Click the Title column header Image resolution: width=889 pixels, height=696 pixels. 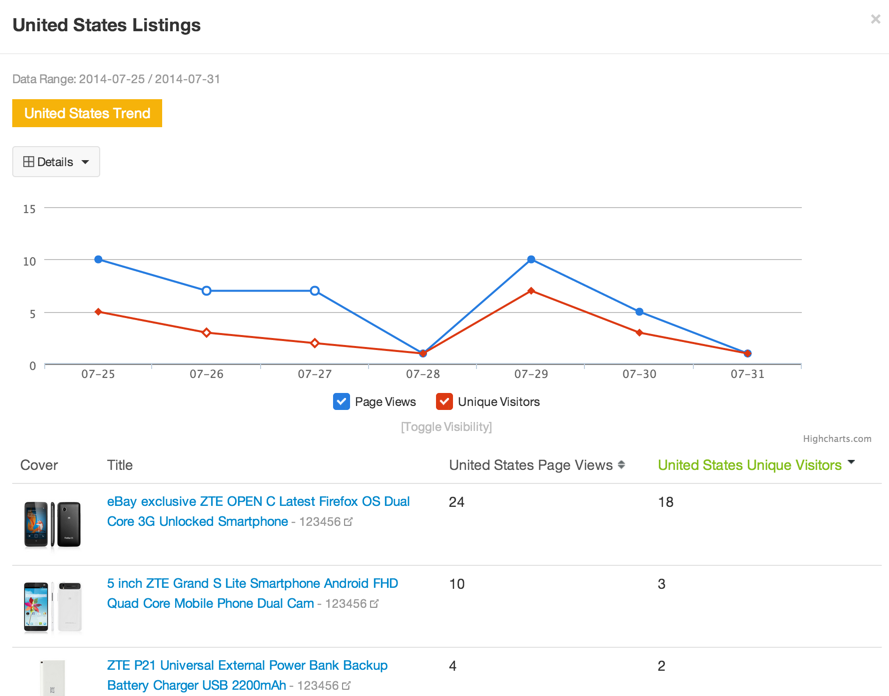[120, 465]
